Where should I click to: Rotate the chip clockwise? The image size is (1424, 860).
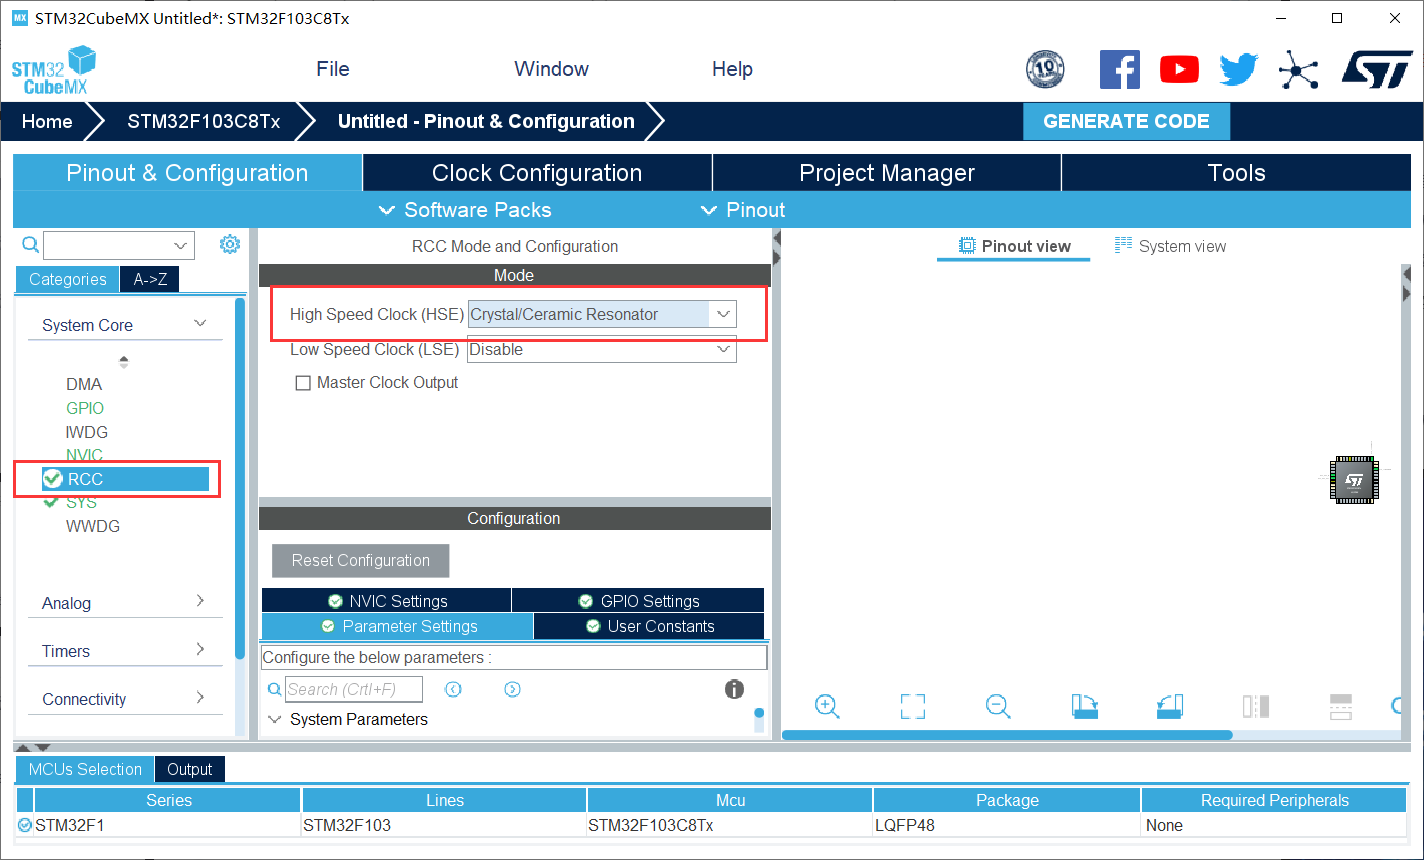pyautogui.click(x=1084, y=706)
